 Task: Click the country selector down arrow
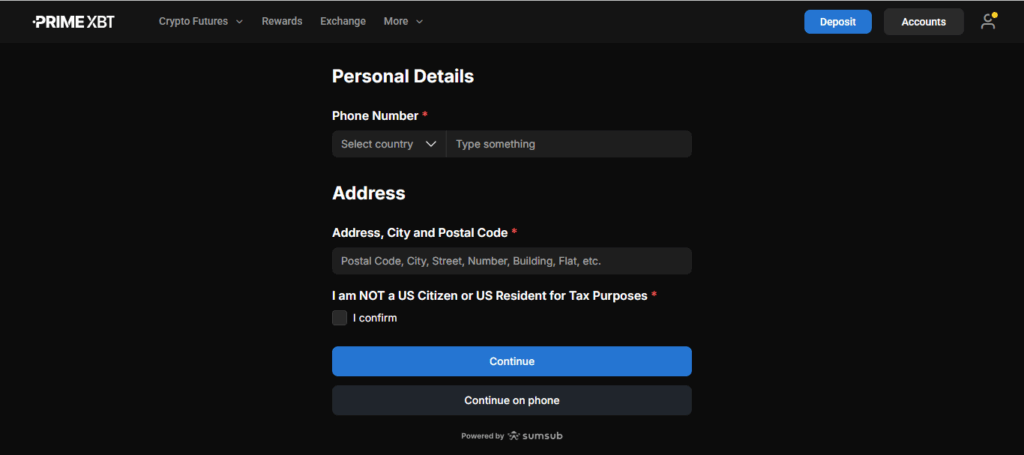(x=431, y=144)
